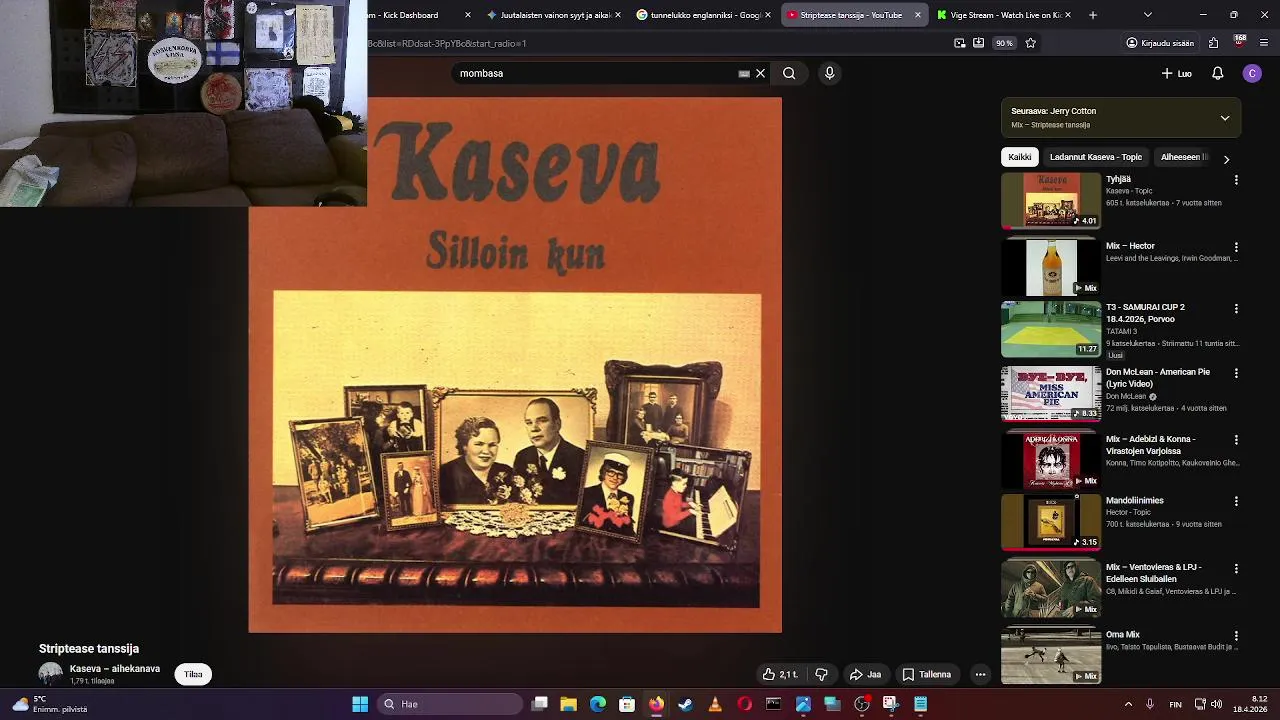Share the video via Jaa
Screen dimensions: 1280x720
tap(865, 674)
